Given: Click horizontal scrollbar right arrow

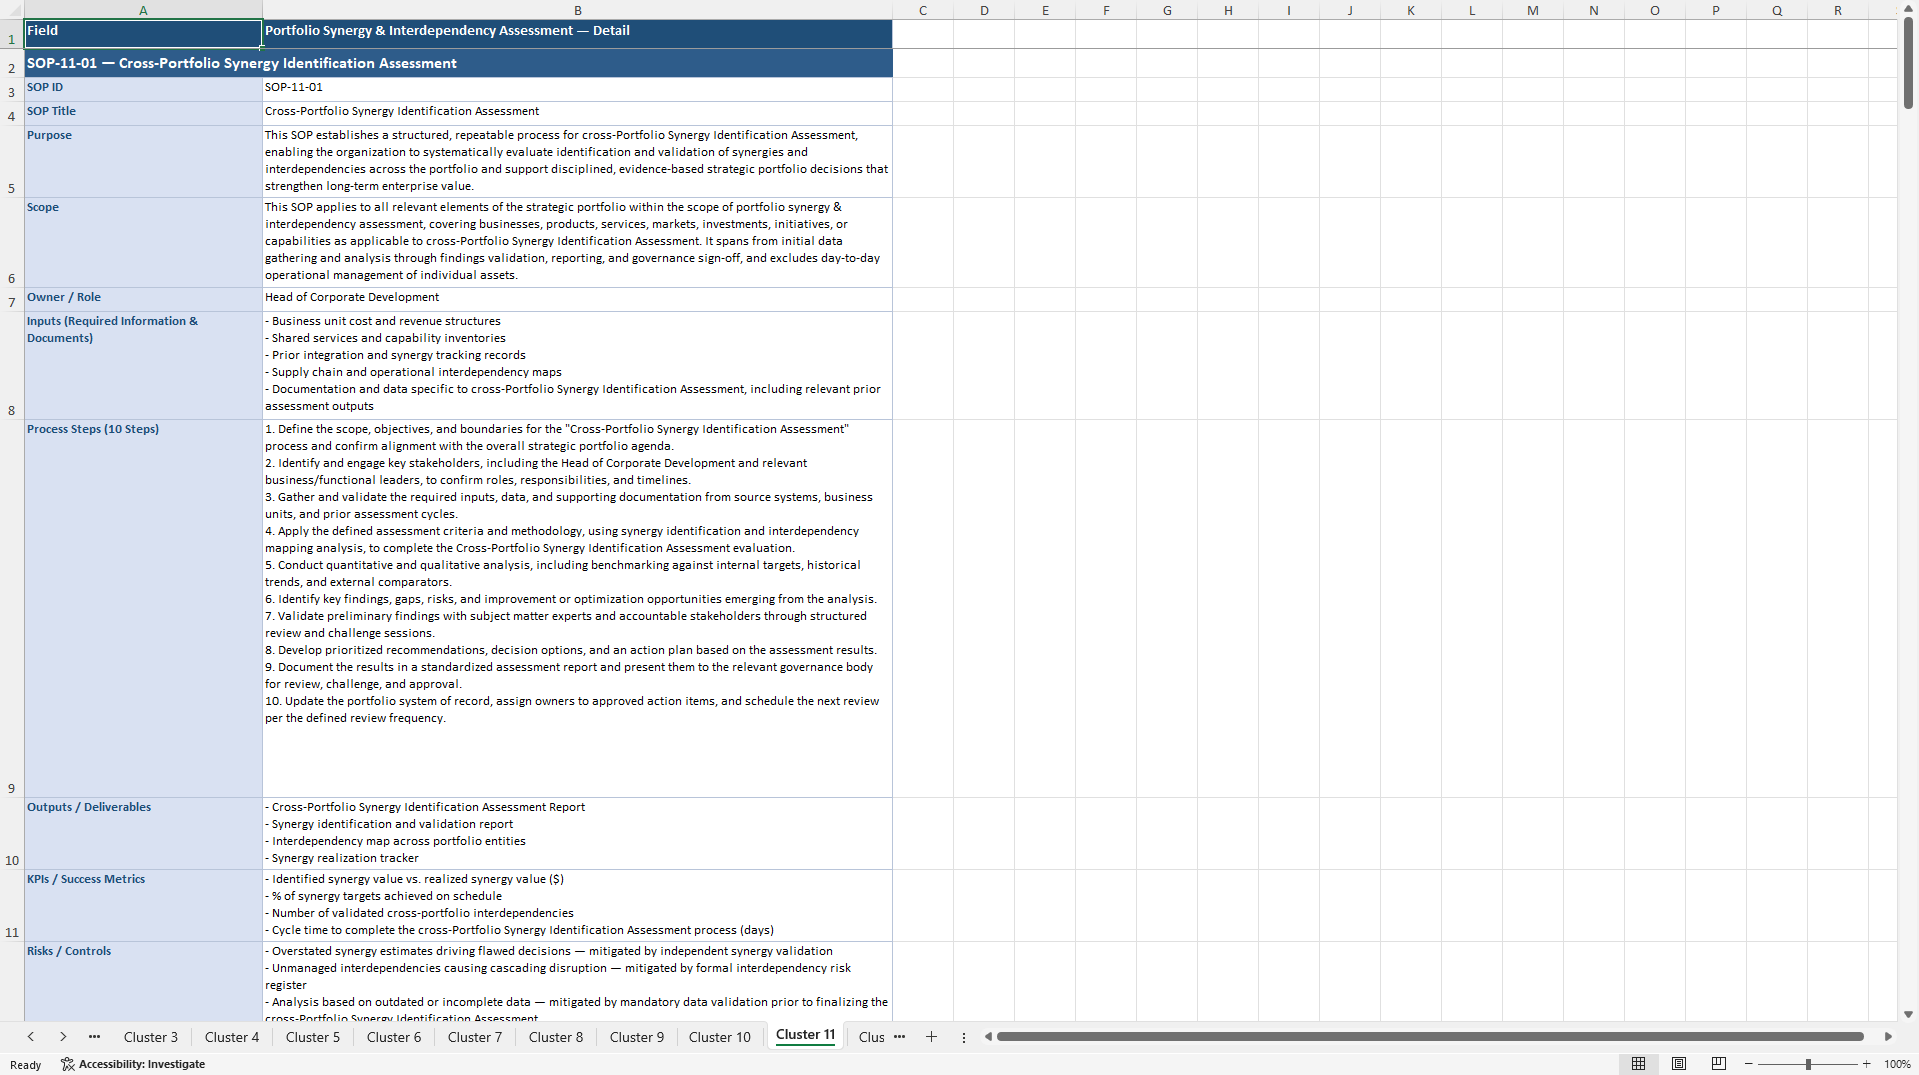Looking at the screenshot, I should point(1888,1037).
